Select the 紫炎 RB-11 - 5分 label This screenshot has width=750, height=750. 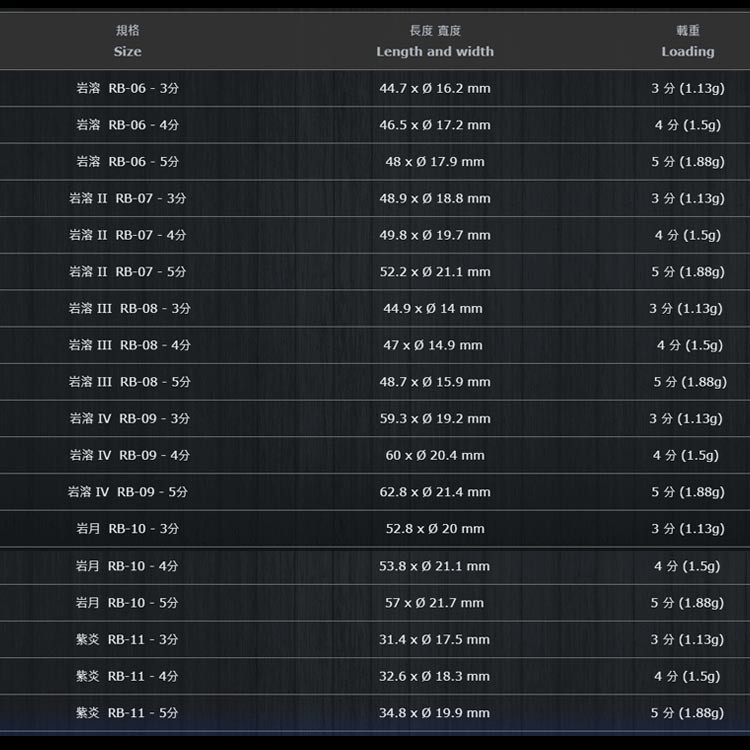(128, 713)
